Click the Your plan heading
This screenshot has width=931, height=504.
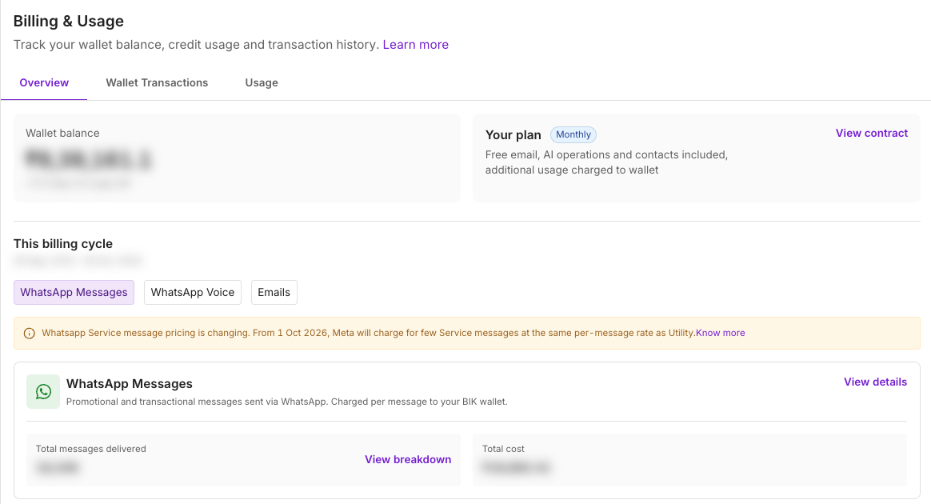tap(513, 135)
